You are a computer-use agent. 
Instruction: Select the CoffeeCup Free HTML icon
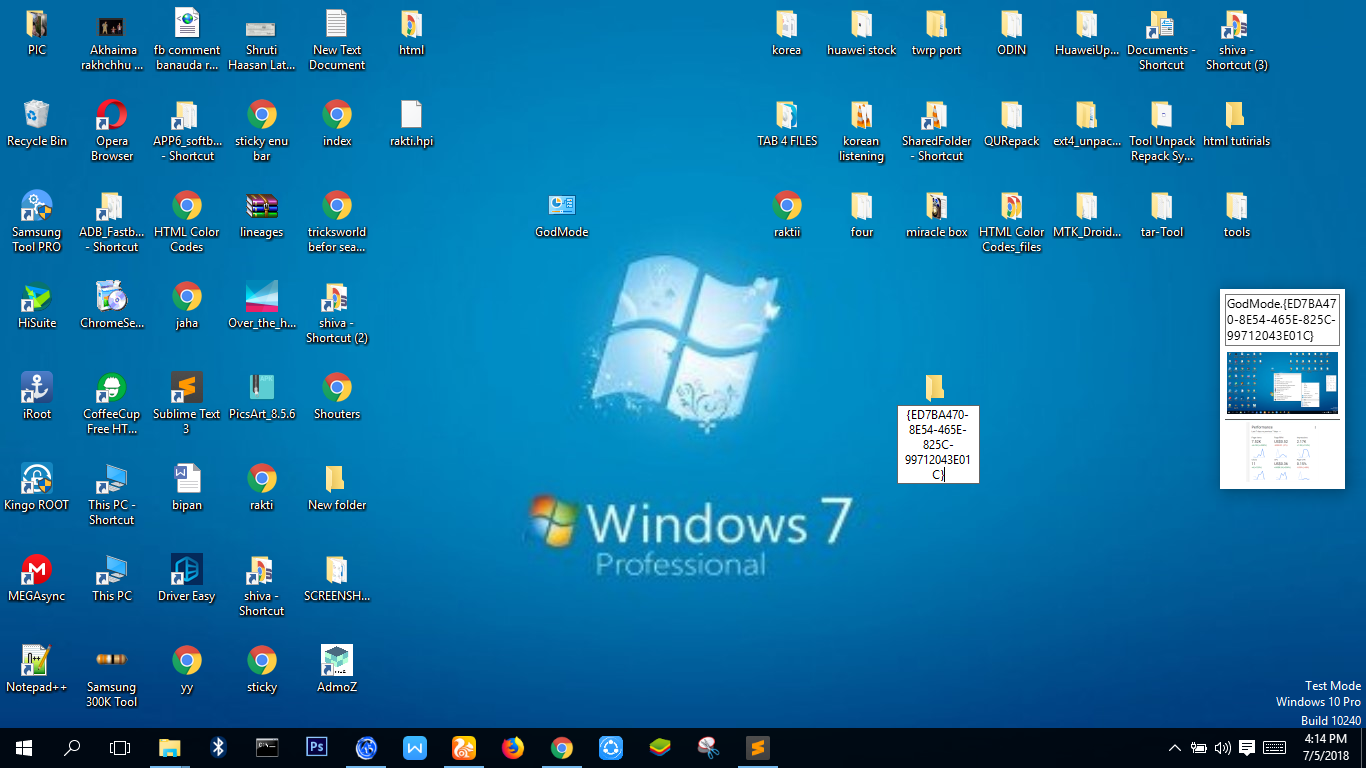tap(112, 404)
